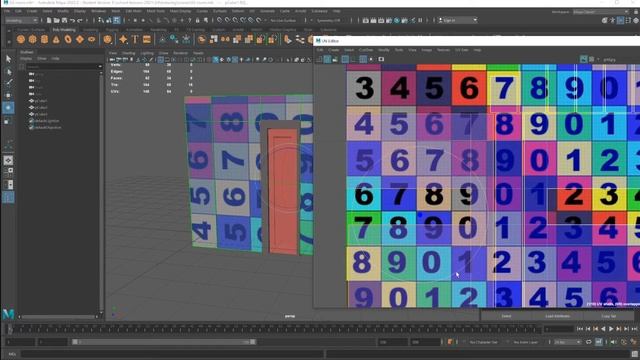This screenshot has height=360, width=640.
Task: Open the viewport Shading menu
Action: 129,53
